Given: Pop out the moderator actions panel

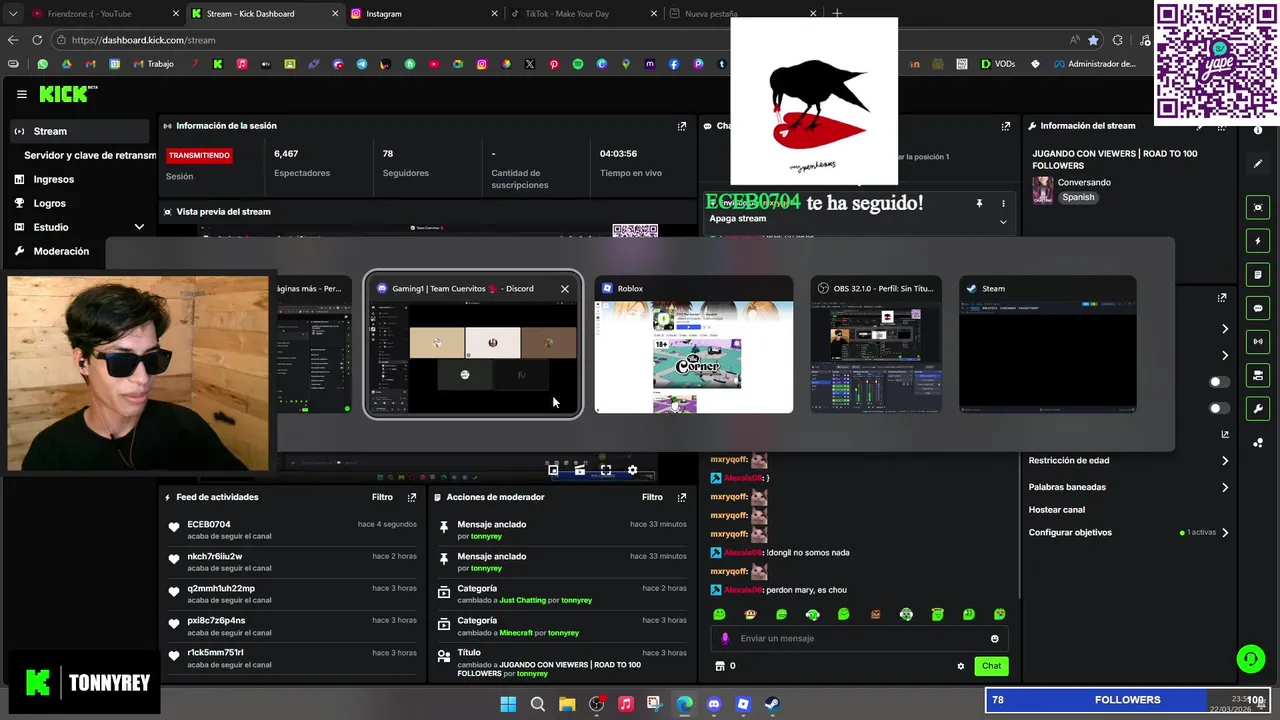Looking at the screenshot, I should tap(682, 497).
